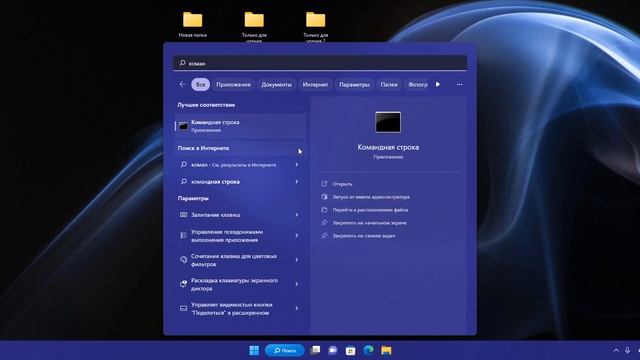Click pin icon beside Закрепить на начальном экране
This screenshot has width=640, height=360.
click(324, 222)
